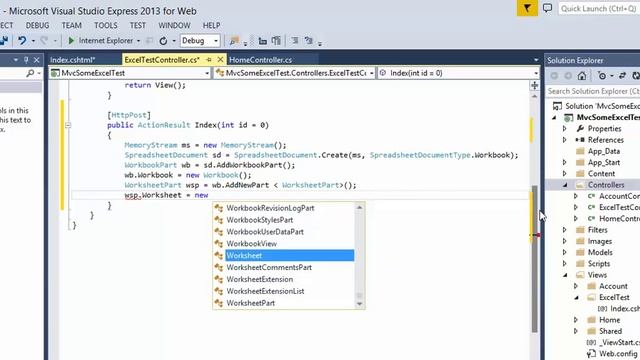
Task: Click the increase indent toolbar icon
Action: click(x=276, y=41)
